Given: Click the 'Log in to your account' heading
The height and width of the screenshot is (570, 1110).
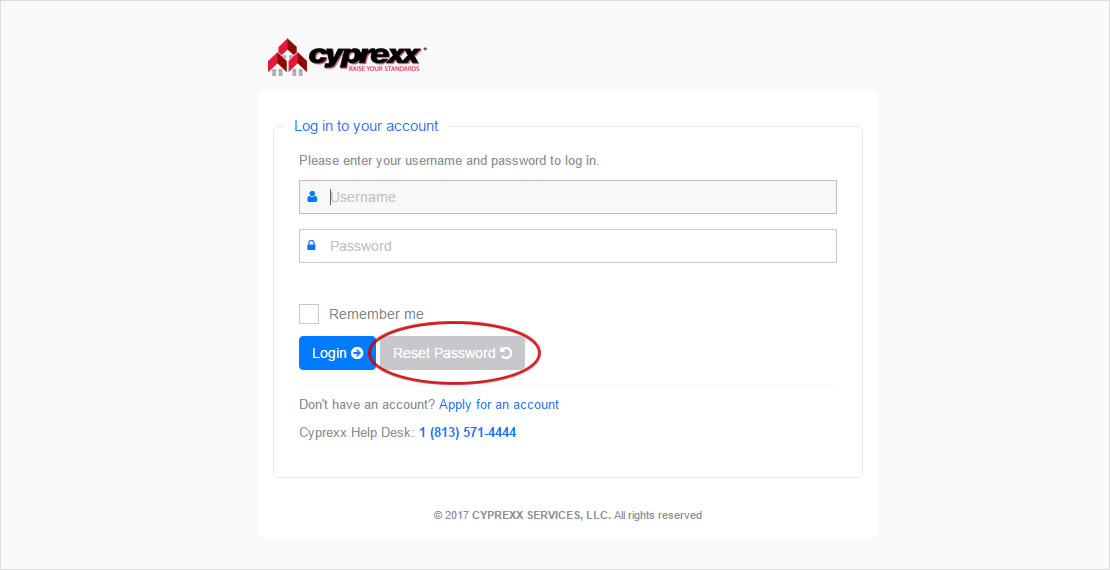Looking at the screenshot, I should click(366, 126).
